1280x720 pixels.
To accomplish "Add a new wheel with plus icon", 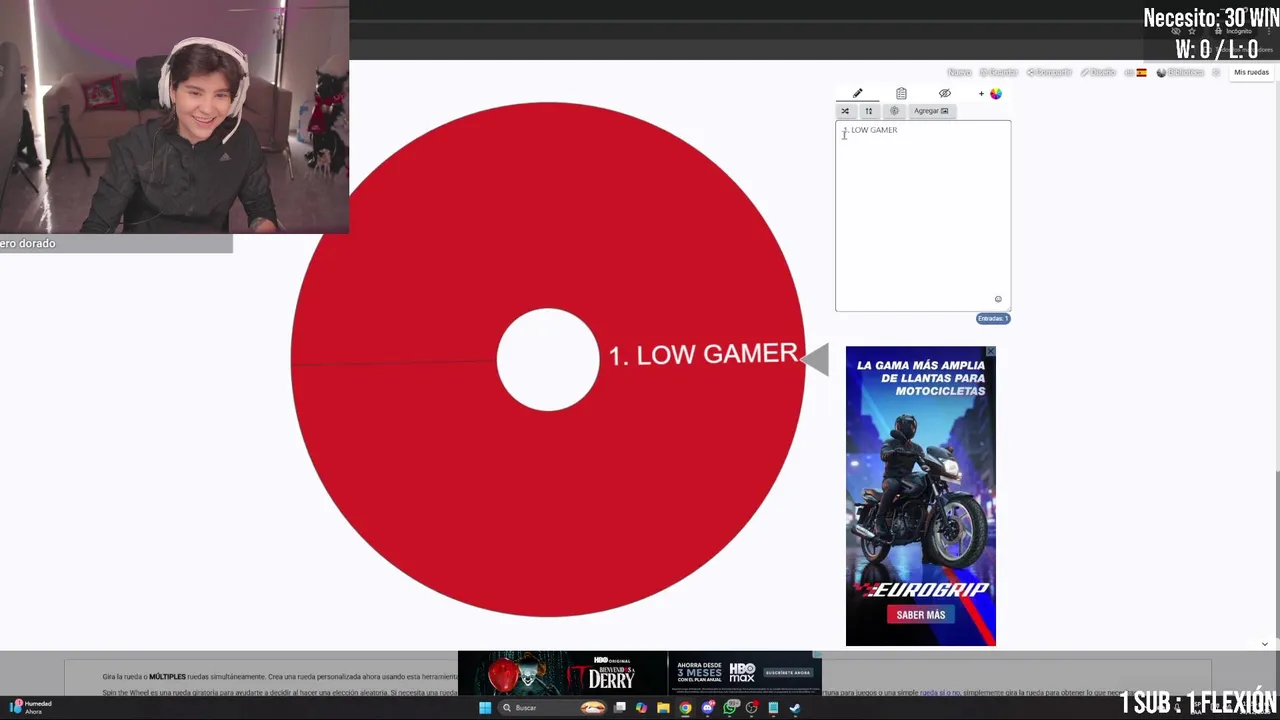I will [x=981, y=94].
